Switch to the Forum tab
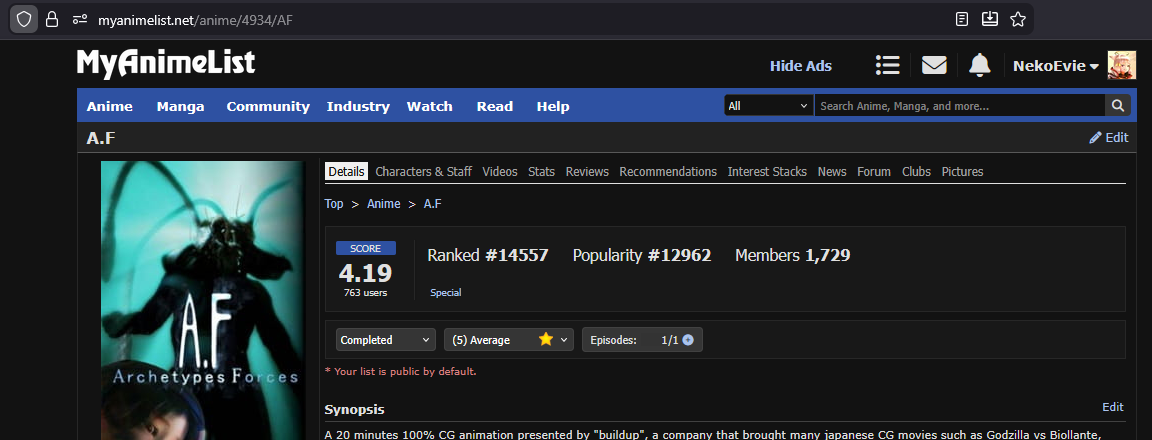 tap(874, 172)
